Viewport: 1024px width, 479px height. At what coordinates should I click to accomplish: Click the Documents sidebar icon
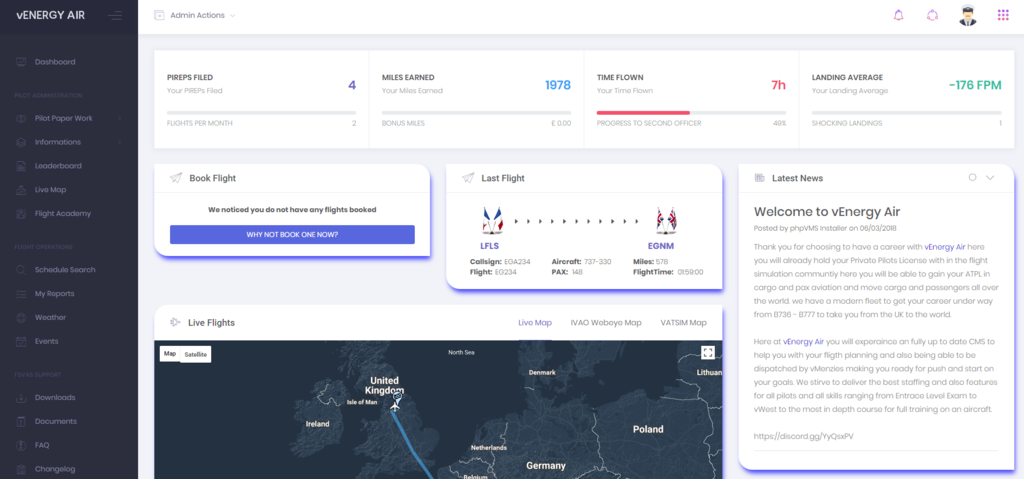[21, 421]
